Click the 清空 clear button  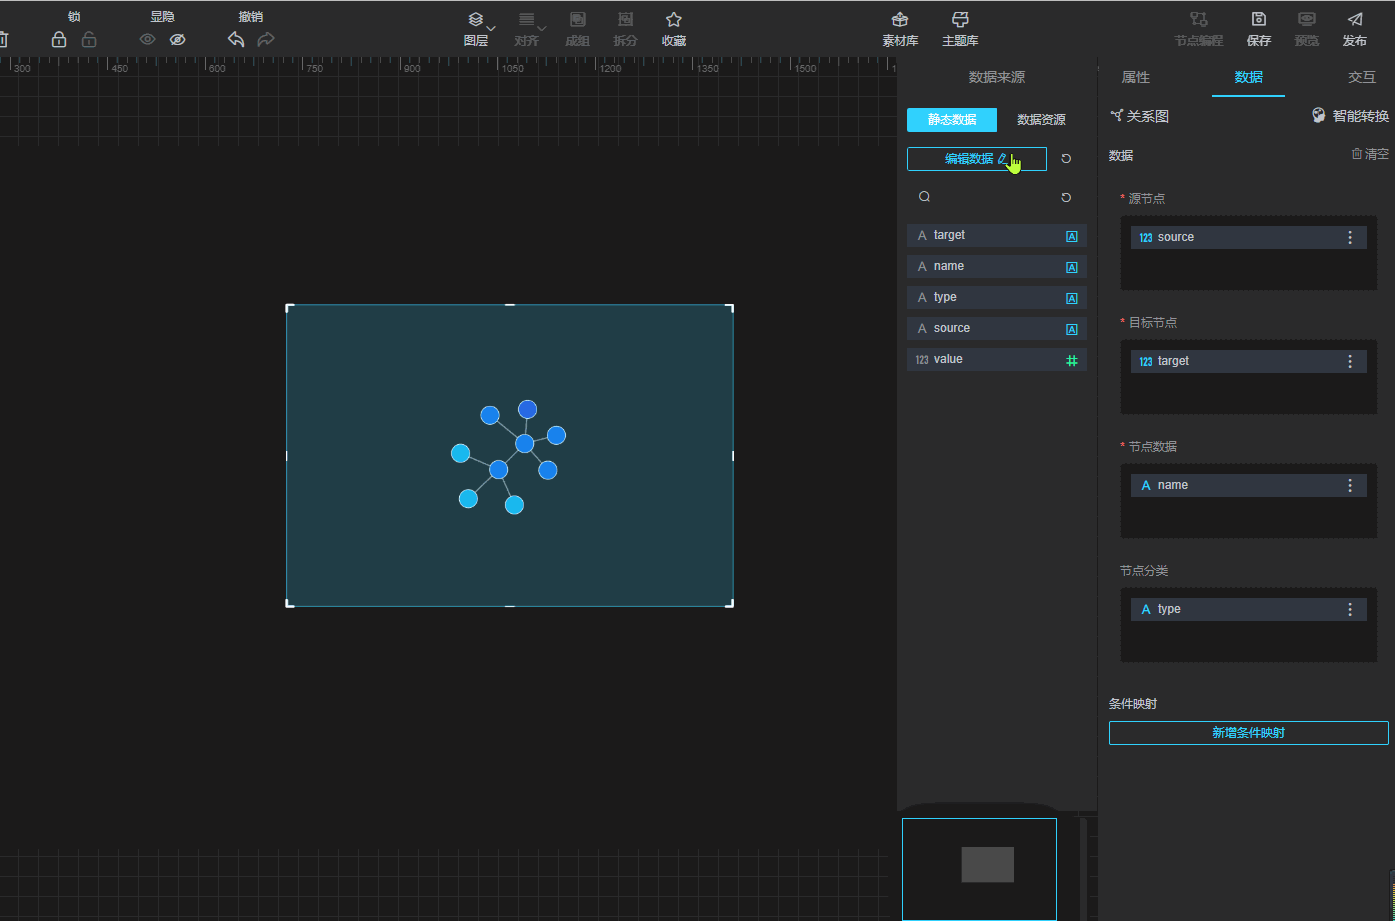[1370, 154]
